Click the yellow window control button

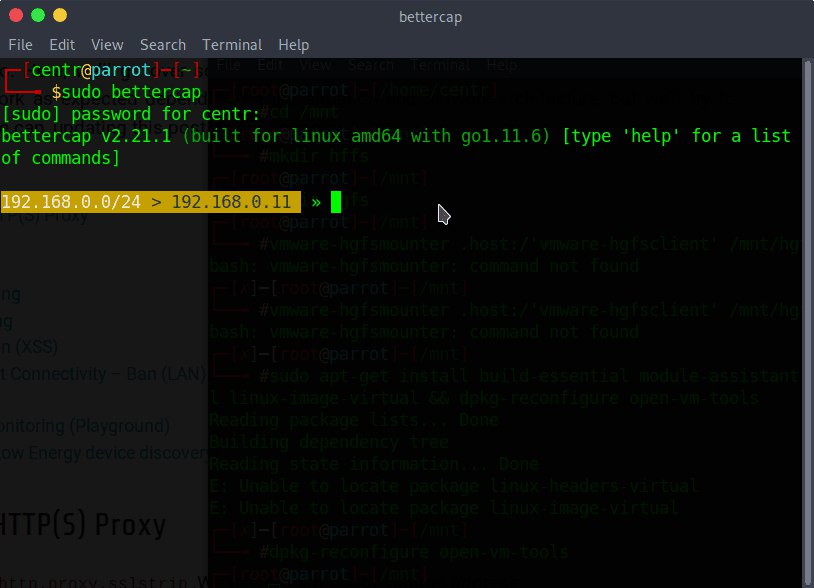pos(60,16)
